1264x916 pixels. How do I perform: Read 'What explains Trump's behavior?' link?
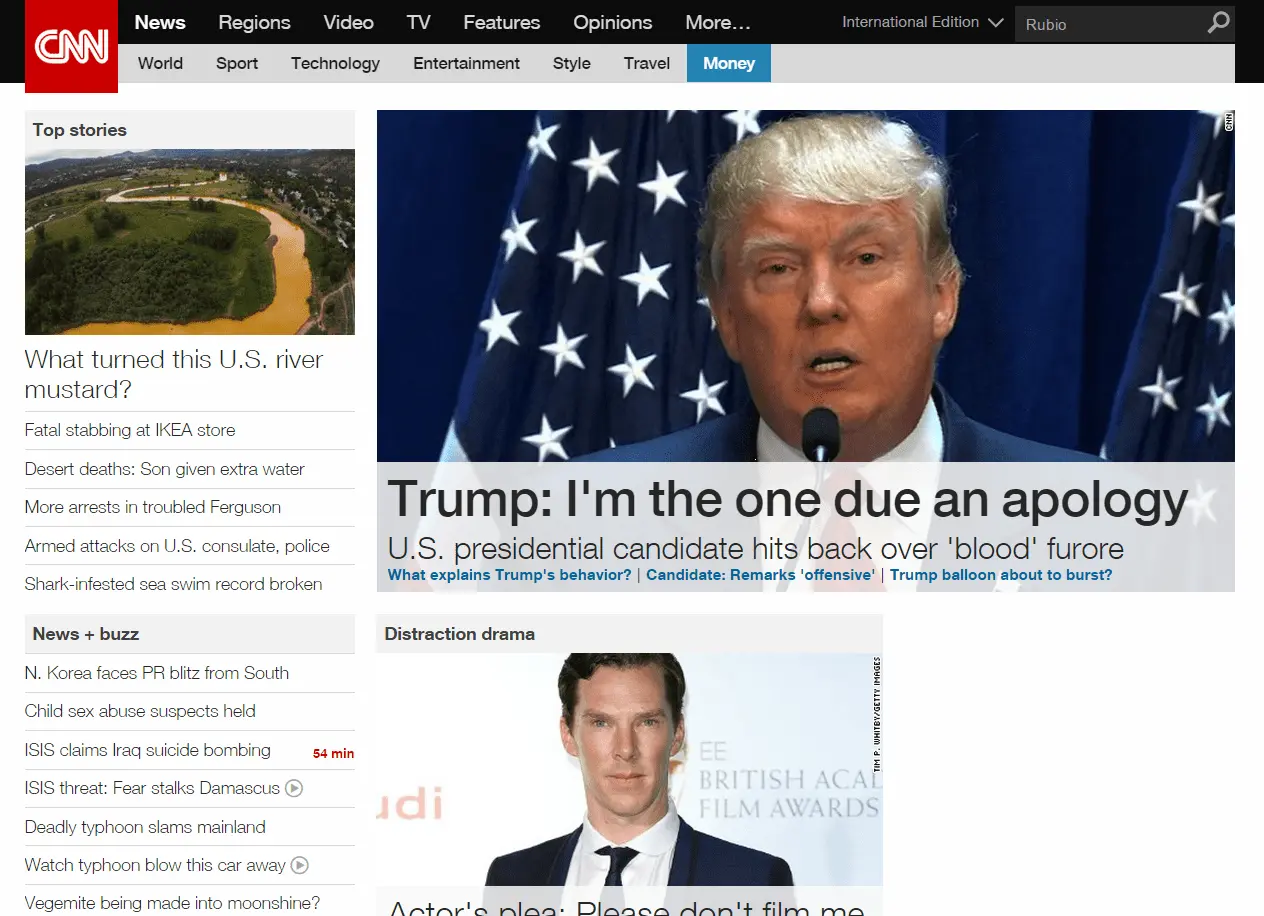click(509, 575)
